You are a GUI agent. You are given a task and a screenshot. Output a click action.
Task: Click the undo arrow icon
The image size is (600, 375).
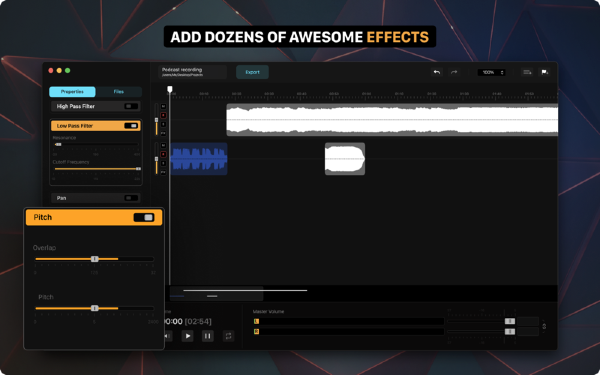[437, 72]
